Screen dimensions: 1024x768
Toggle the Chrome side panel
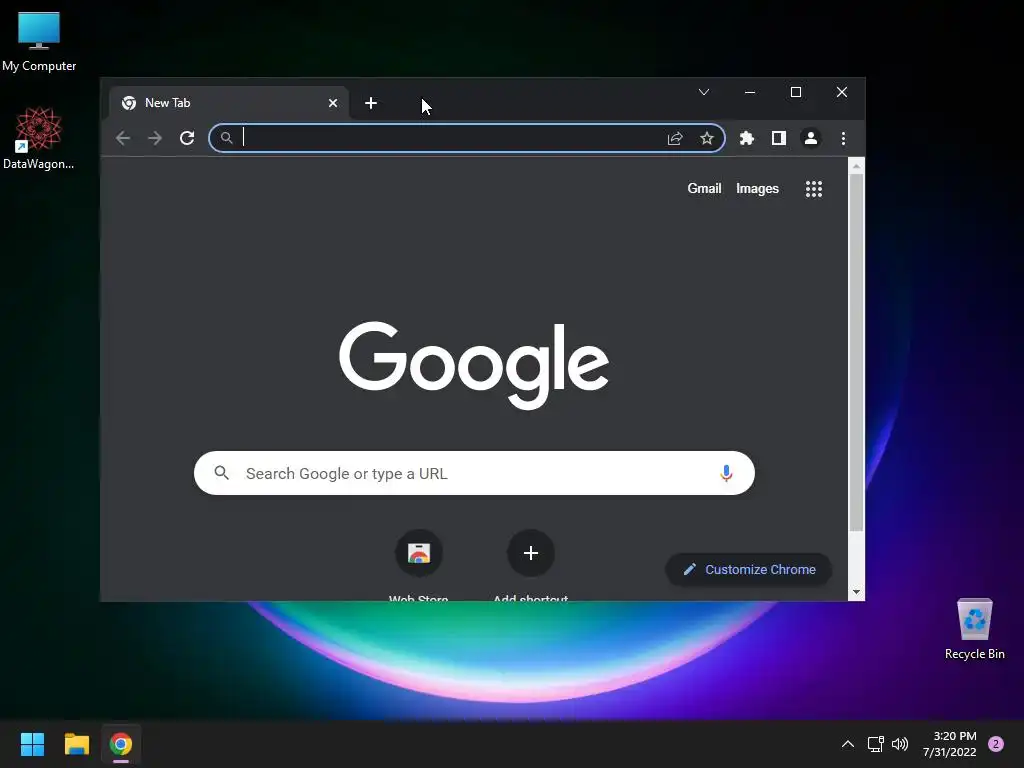click(778, 138)
